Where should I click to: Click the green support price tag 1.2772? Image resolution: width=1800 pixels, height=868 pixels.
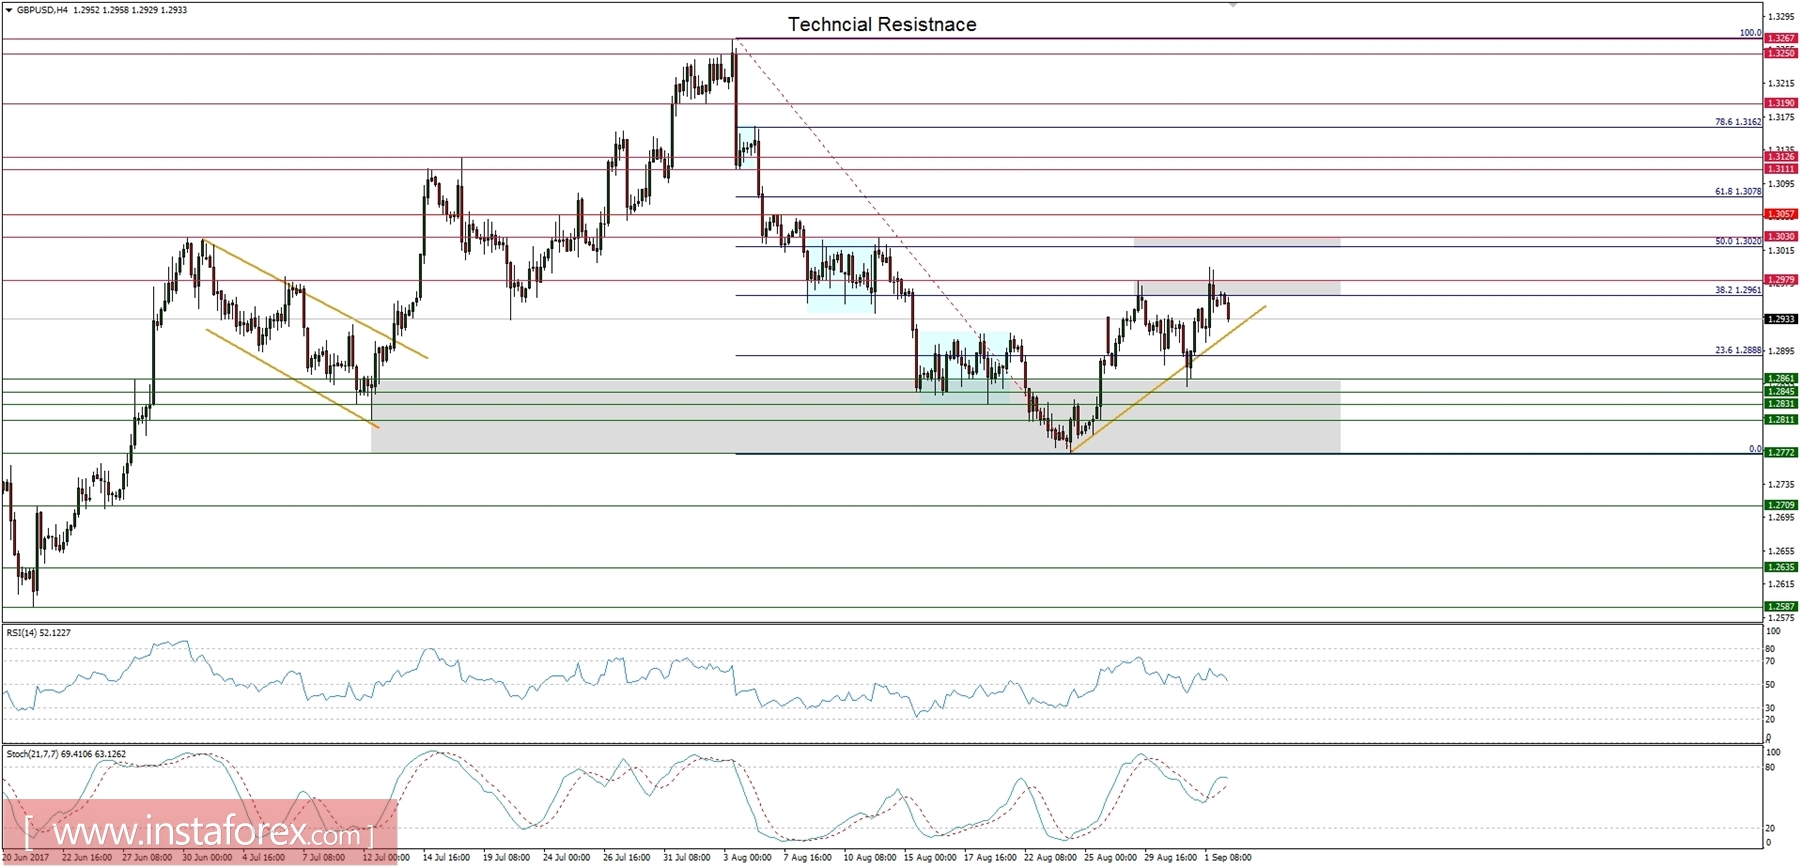pyautogui.click(x=1781, y=453)
